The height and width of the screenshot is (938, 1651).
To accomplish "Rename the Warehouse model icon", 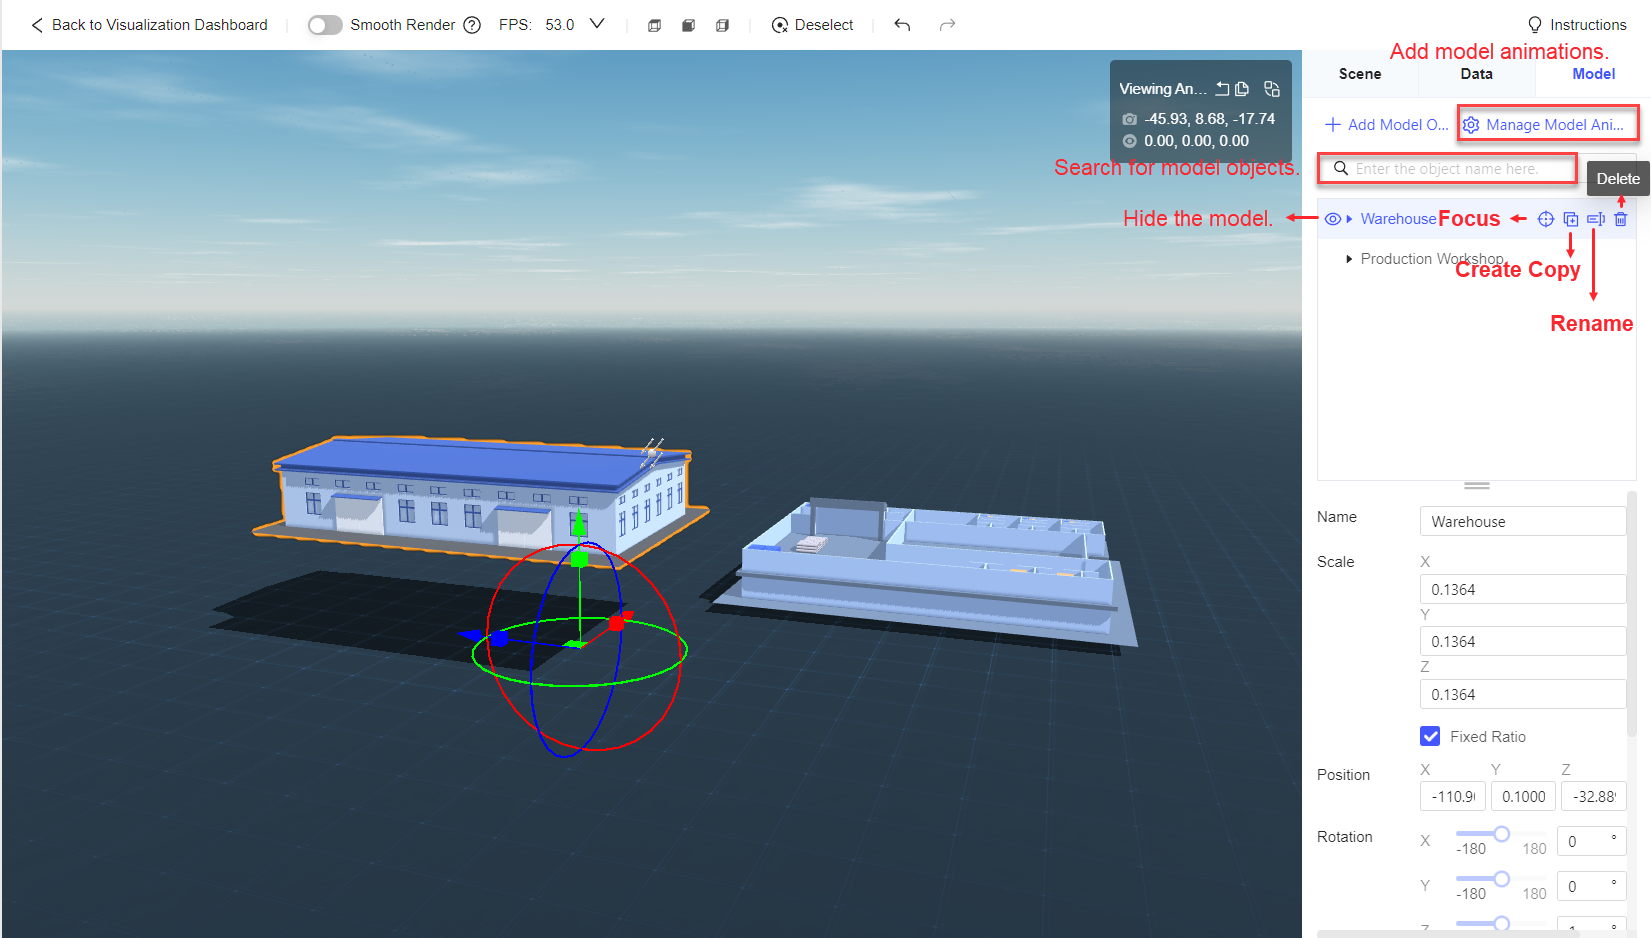I will [1596, 219].
